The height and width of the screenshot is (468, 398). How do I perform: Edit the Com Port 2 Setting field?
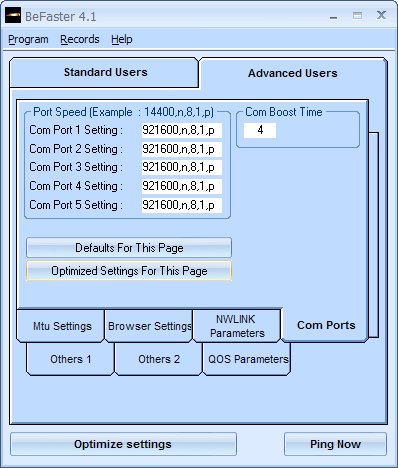click(x=182, y=149)
